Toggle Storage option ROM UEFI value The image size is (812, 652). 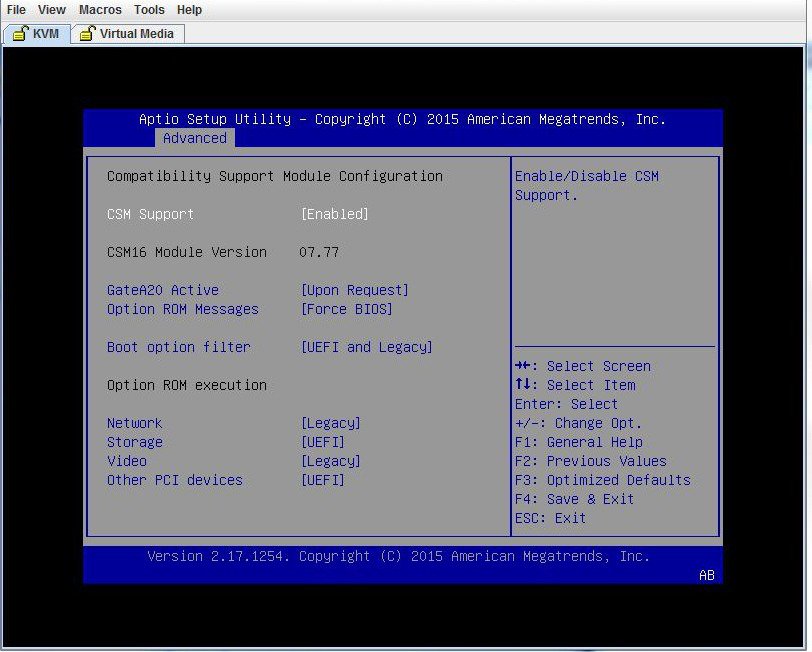(x=322, y=442)
